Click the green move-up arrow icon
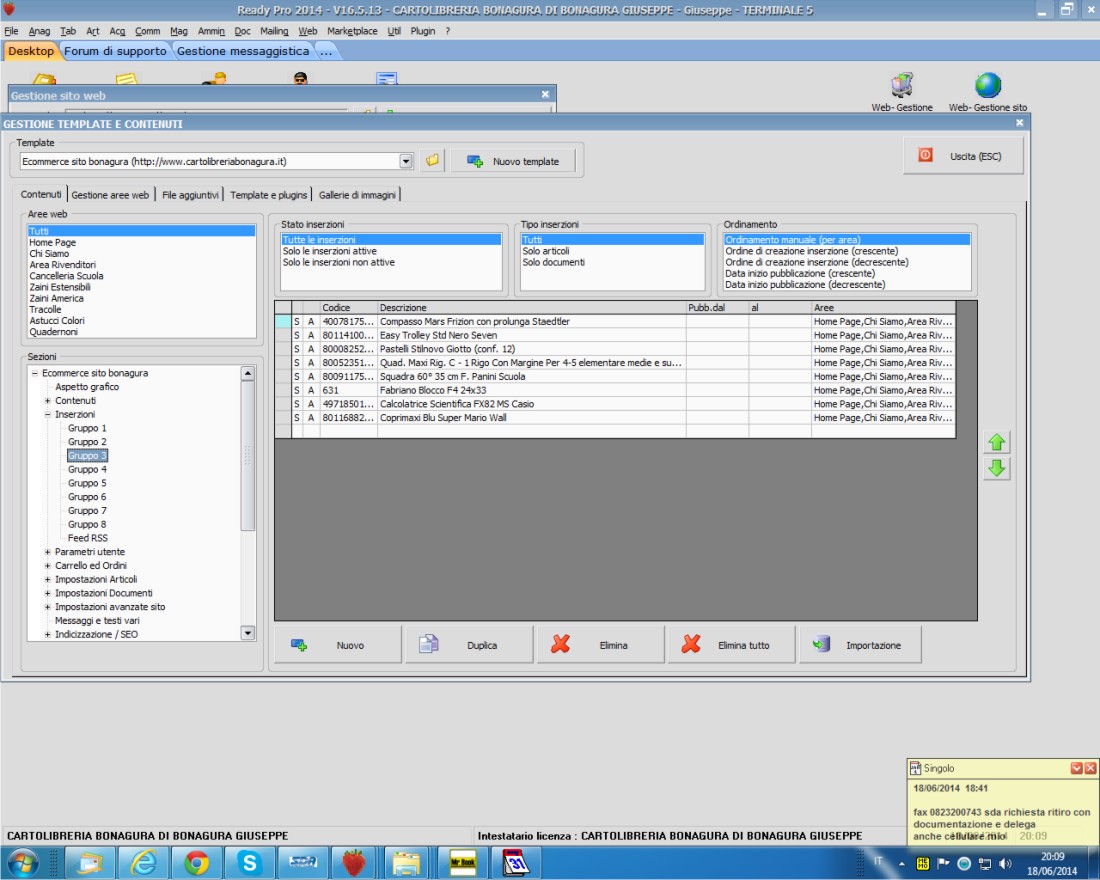 click(x=996, y=442)
